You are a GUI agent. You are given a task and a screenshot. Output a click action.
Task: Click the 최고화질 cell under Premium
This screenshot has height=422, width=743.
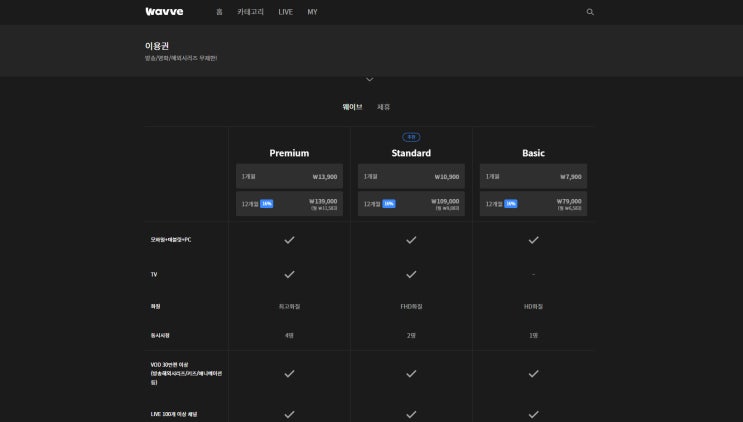pyautogui.click(x=290, y=306)
